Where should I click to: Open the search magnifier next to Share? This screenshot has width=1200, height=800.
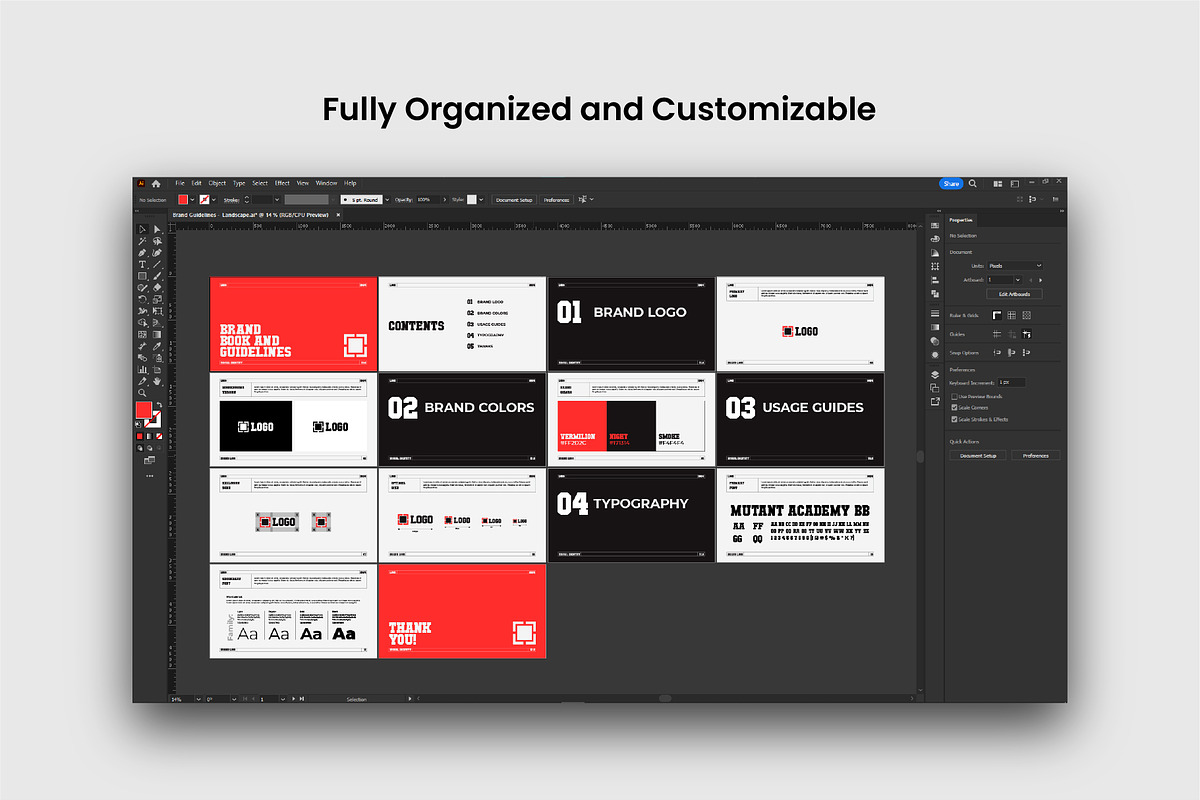973,183
